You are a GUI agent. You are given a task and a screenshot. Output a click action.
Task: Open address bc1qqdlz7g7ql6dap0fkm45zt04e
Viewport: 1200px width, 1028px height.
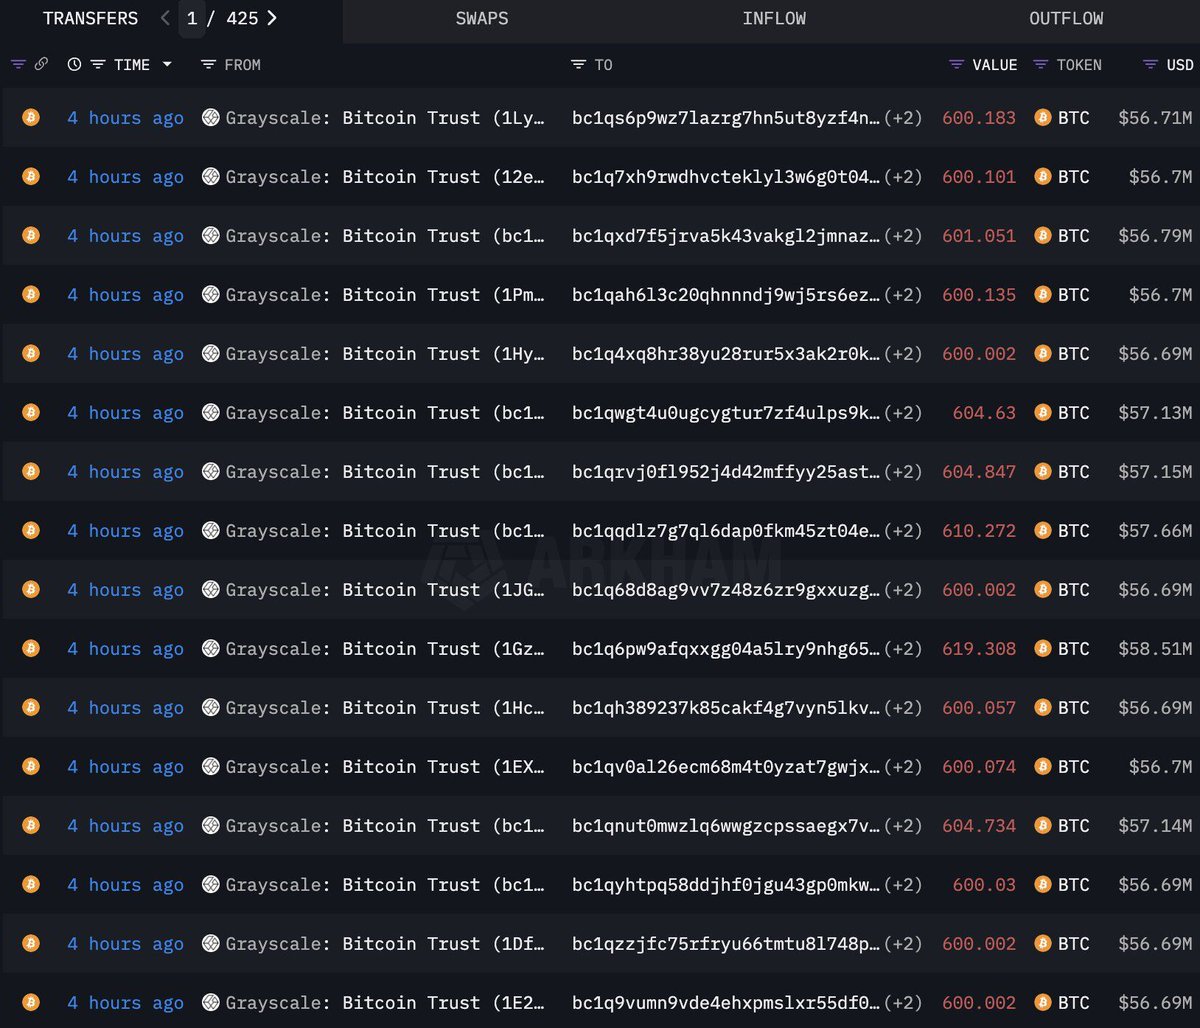coord(727,531)
